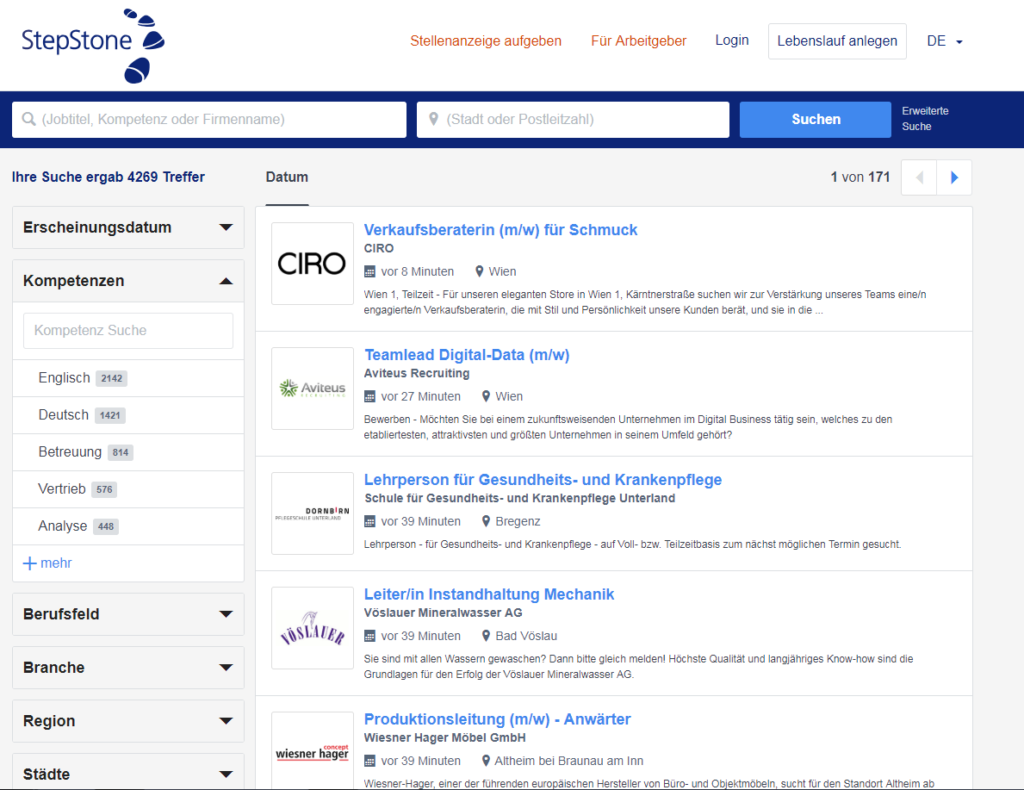1024x790 pixels.
Task: Click the '1 von 171' page counter
Action: point(860,178)
